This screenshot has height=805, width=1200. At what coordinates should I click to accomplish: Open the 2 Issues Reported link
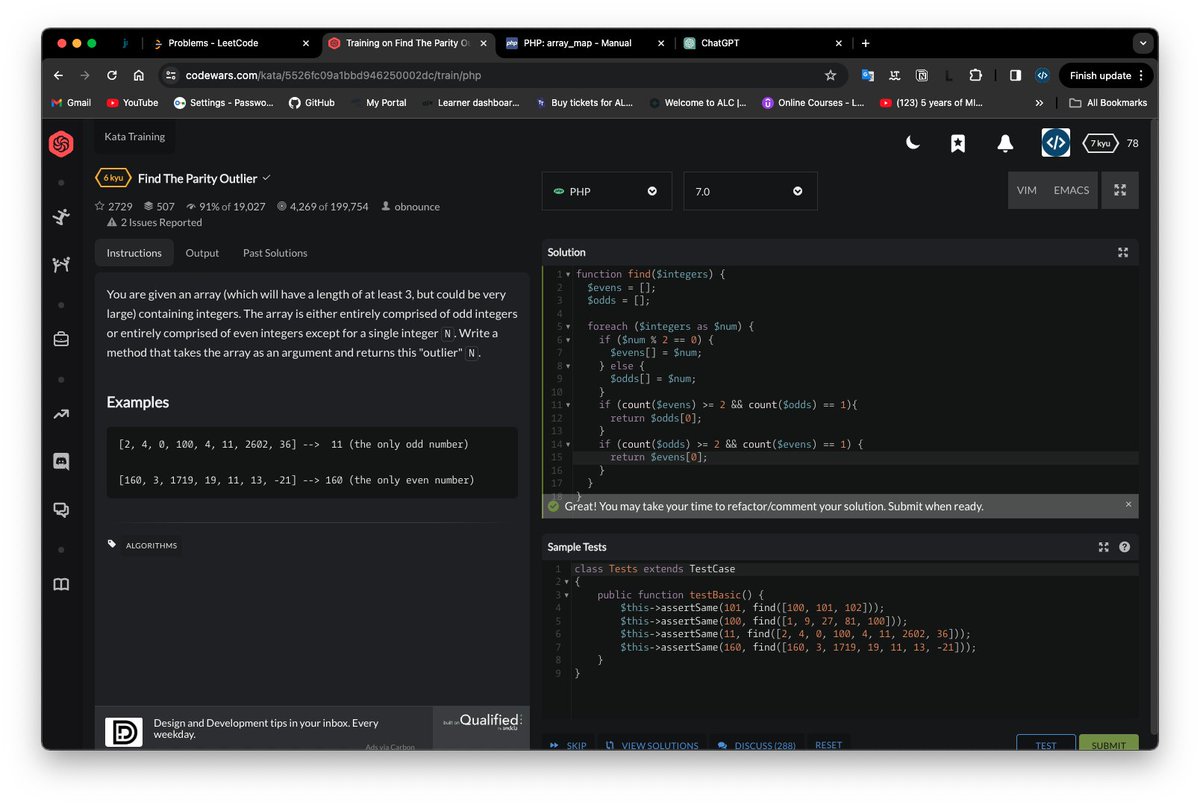(161, 223)
